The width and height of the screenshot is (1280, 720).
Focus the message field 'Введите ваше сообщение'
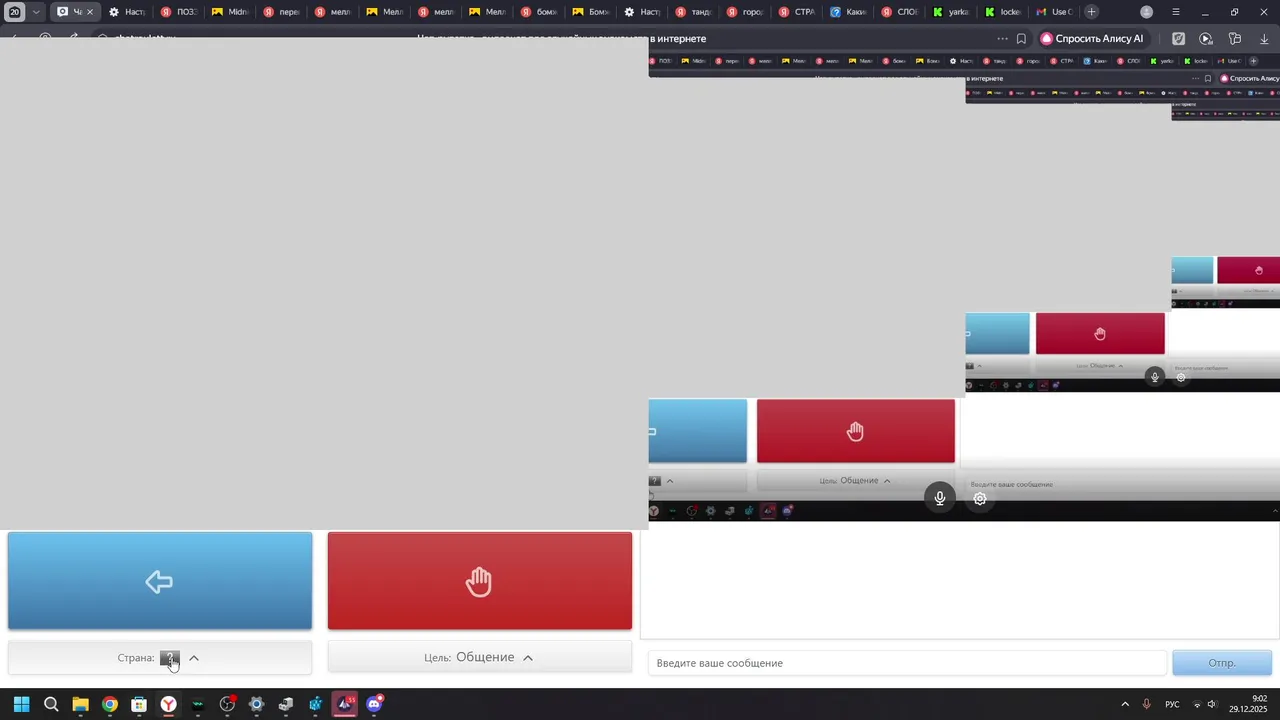coord(907,663)
